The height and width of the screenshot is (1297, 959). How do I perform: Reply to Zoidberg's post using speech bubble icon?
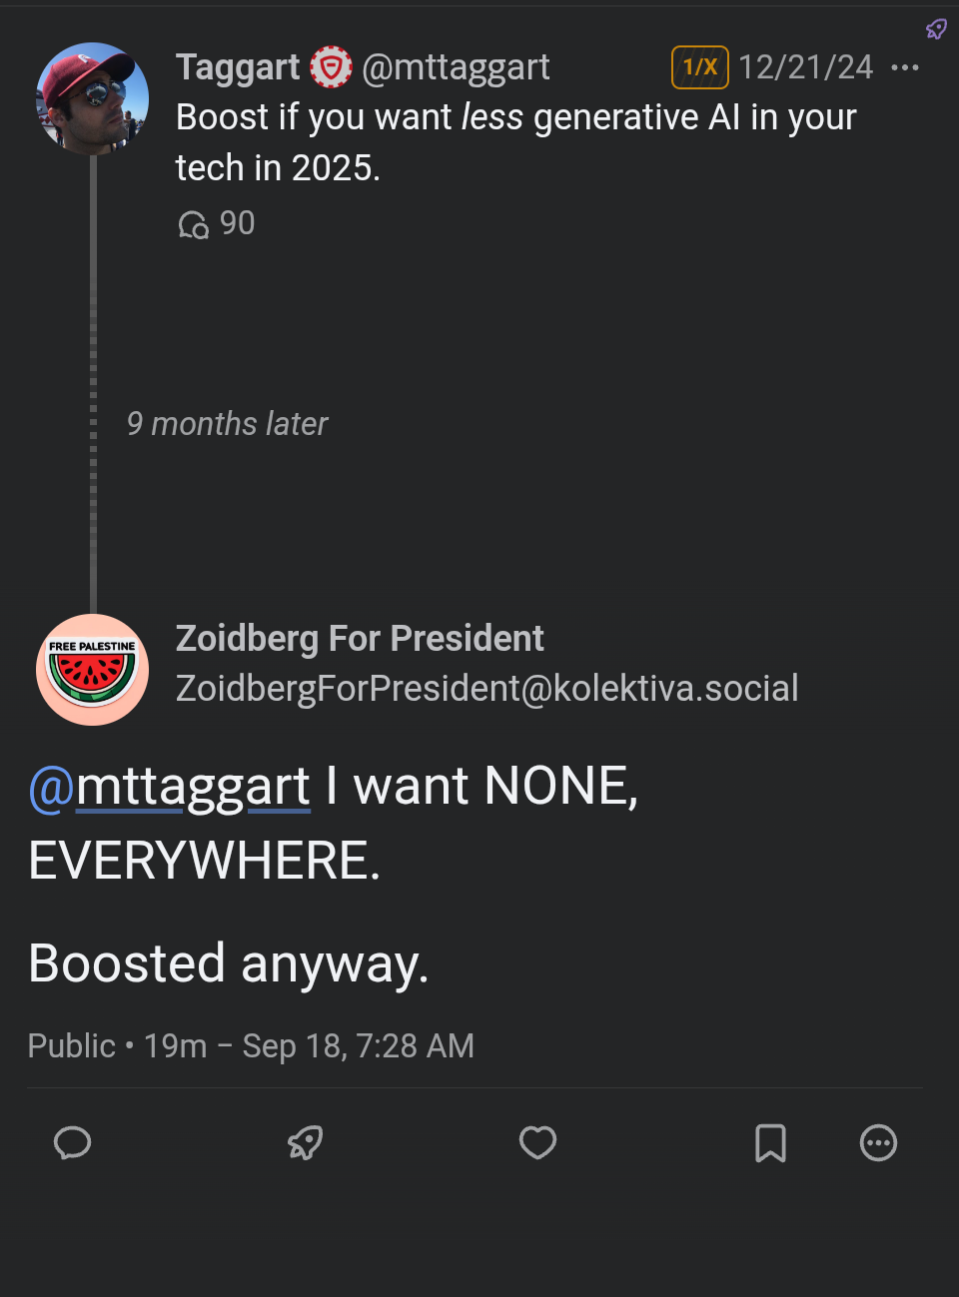coord(72,1142)
